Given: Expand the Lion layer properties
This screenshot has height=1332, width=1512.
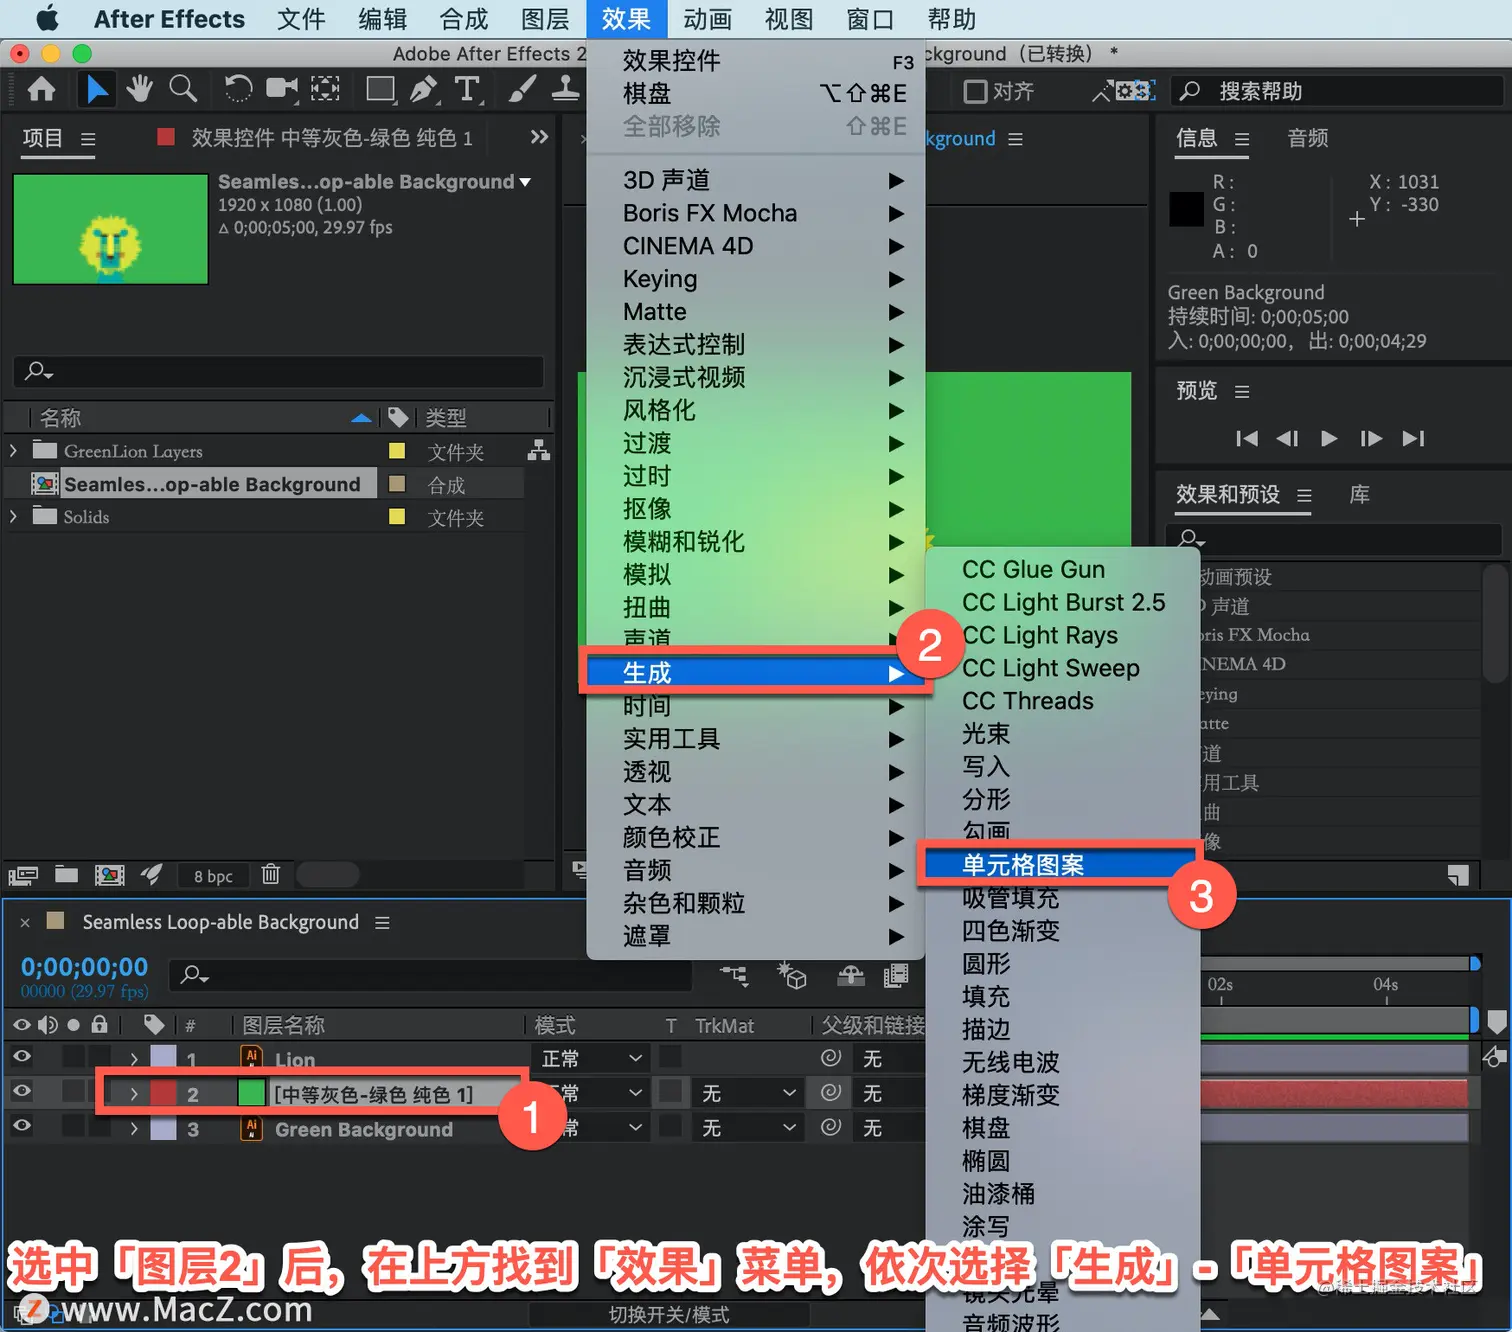Looking at the screenshot, I should click(x=134, y=1059).
